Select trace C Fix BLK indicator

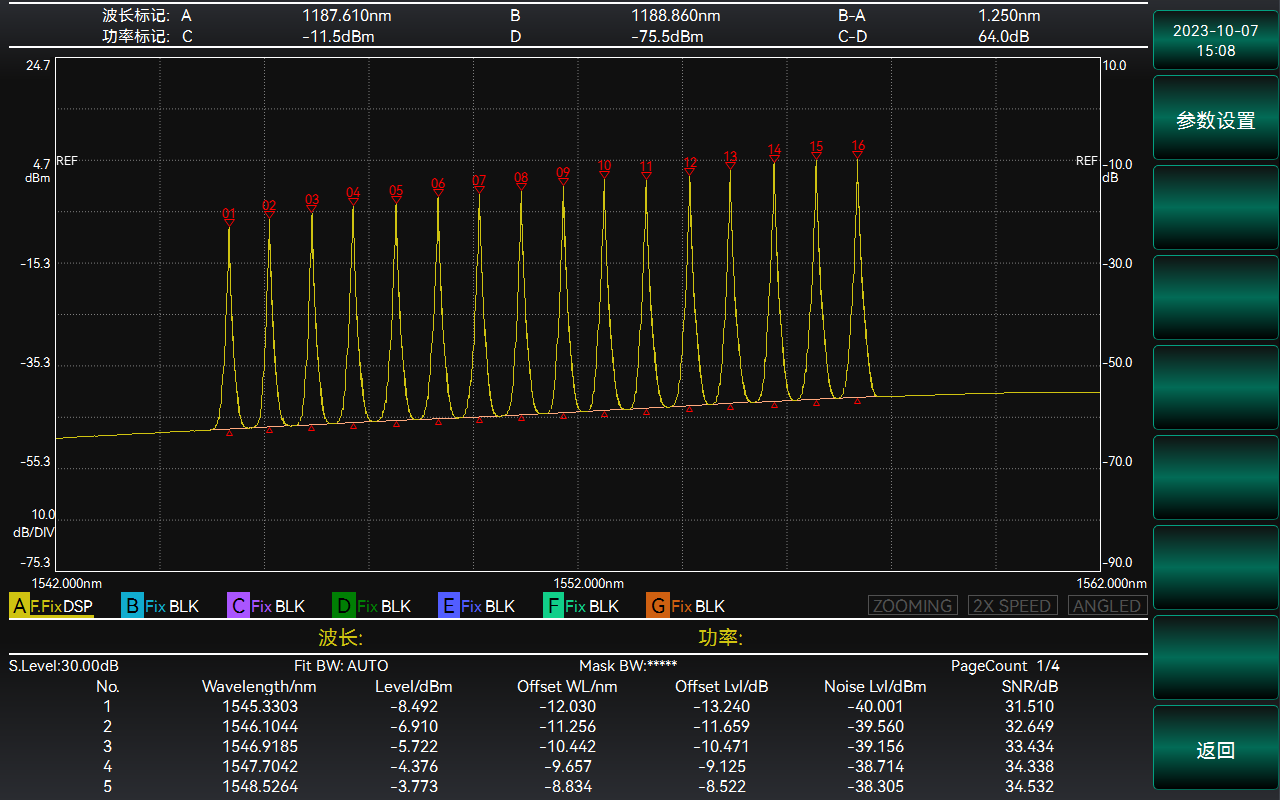click(266, 606)
